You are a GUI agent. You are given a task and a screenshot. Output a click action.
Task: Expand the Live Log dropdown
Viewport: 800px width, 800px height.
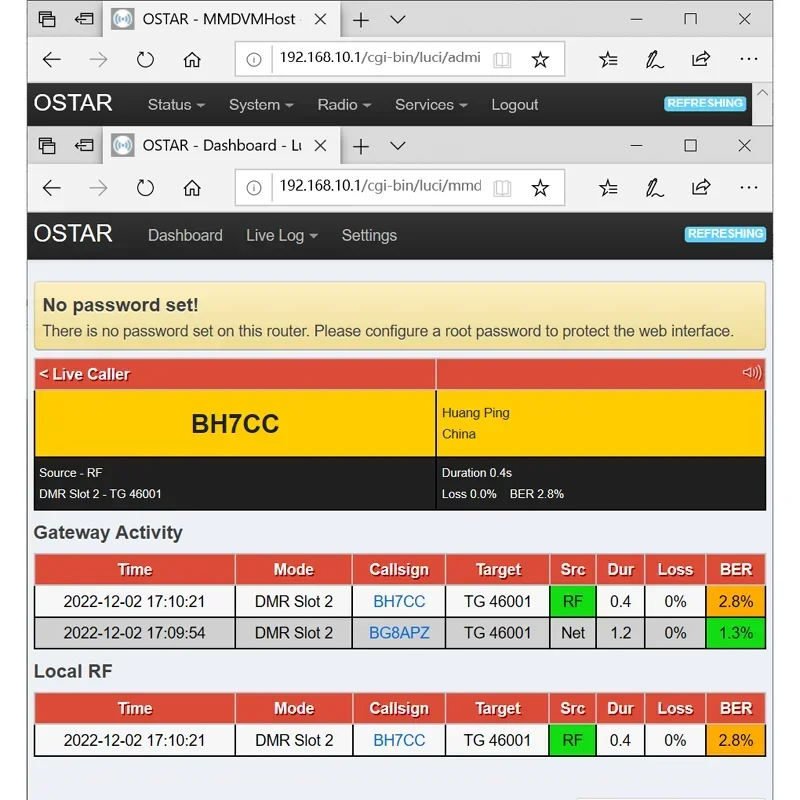click(282, 235)
